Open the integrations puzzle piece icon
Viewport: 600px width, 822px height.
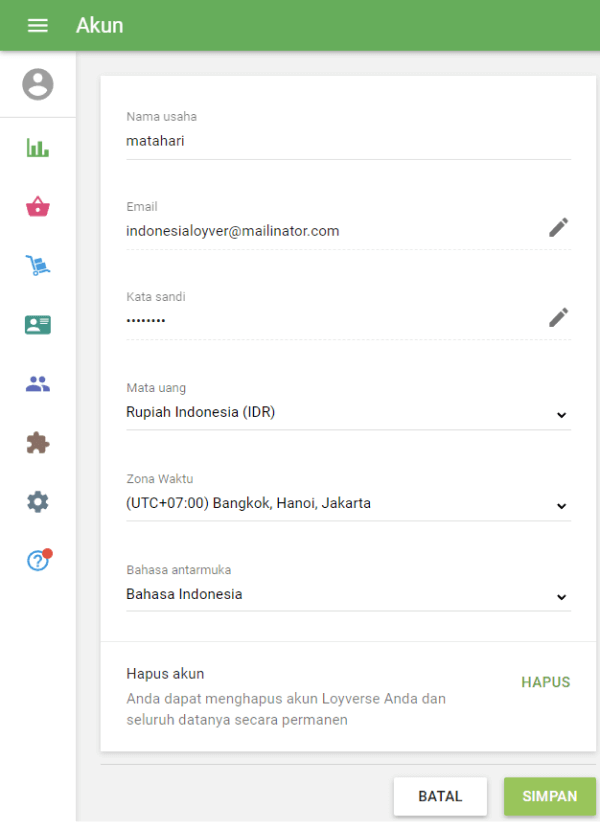click(x=38, y=442)
